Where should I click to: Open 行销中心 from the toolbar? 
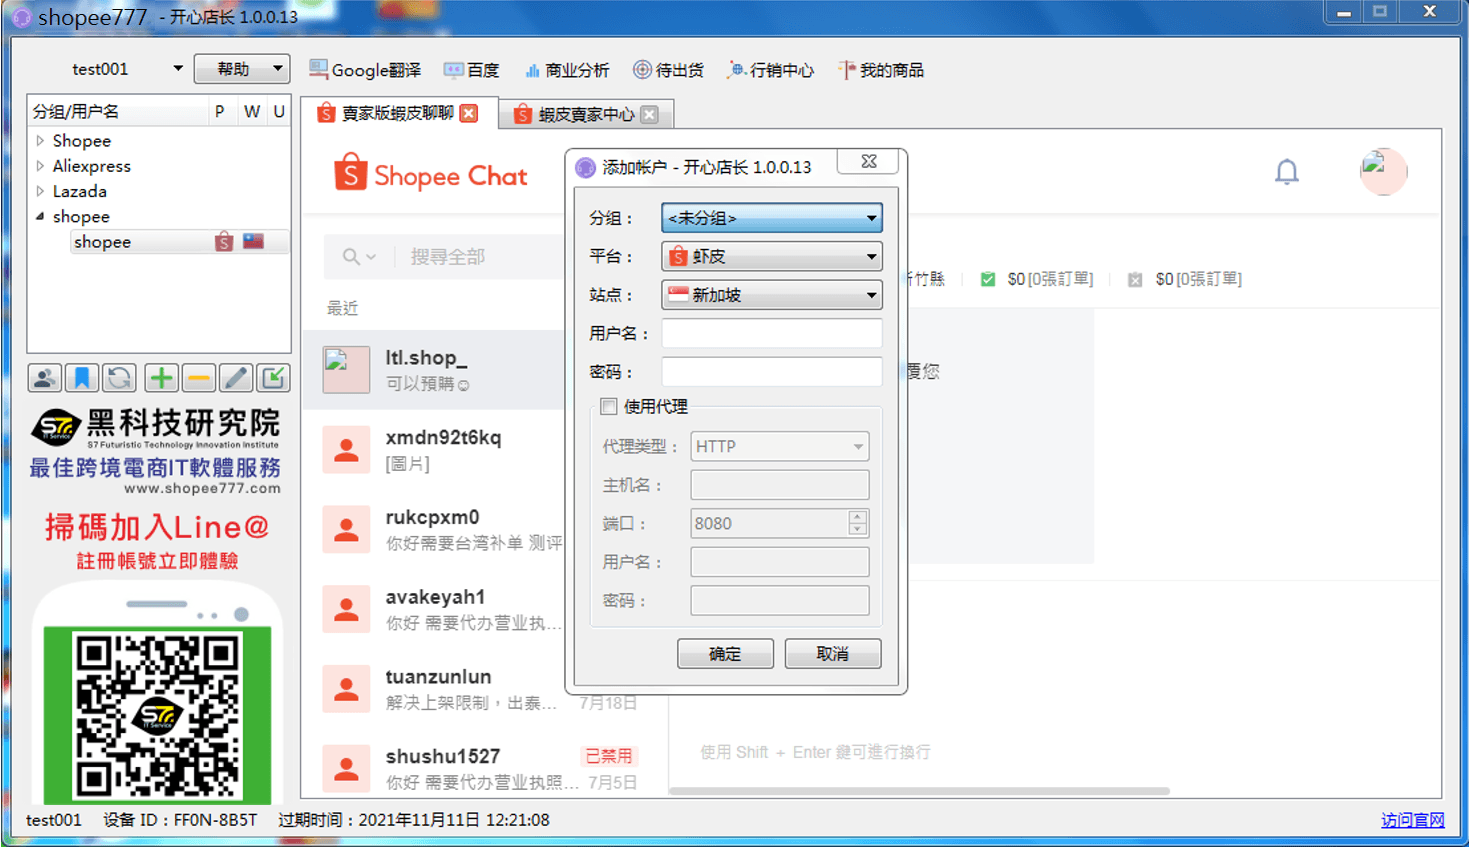(x=770, y=70)
